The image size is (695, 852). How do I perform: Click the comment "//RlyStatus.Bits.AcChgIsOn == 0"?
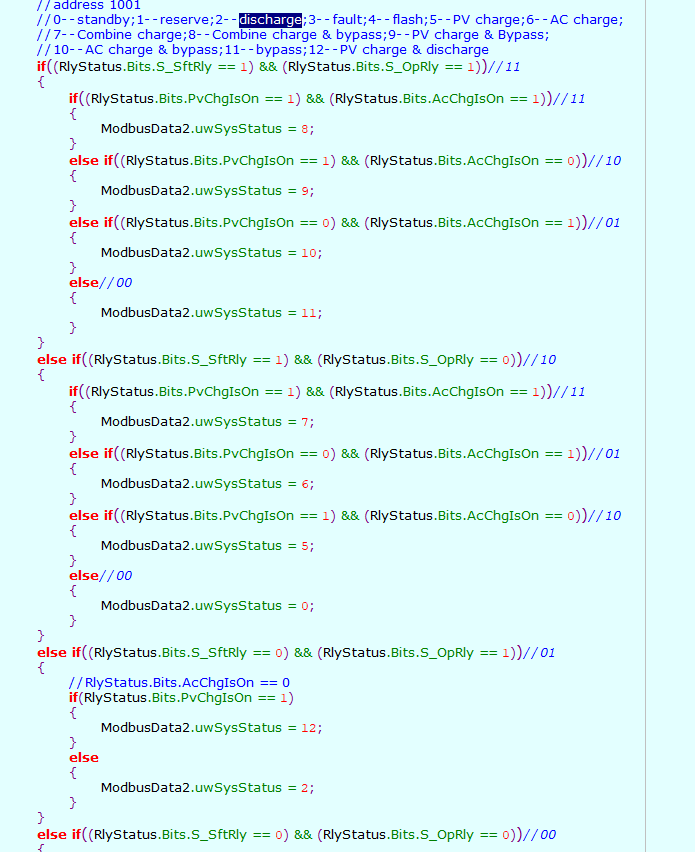coord(179,682)
